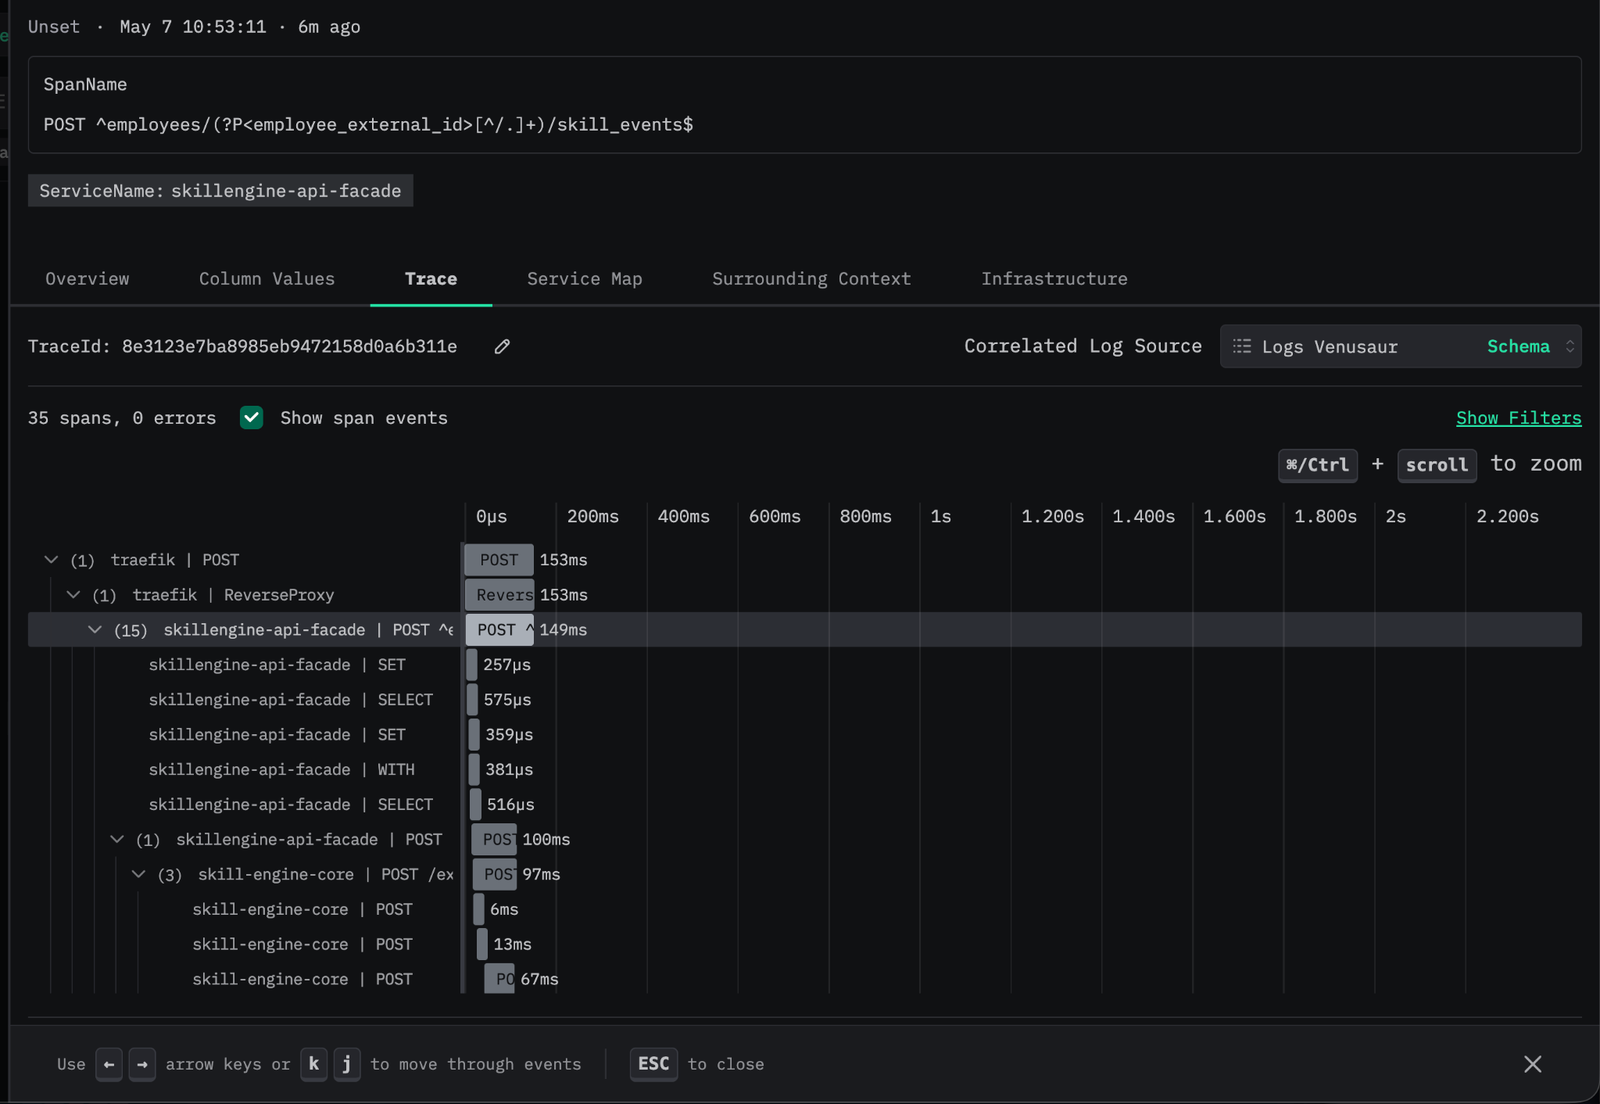Click the TraceId value text
Image resolution: width=1600 pixels, height=1104 pixels.
pos(289,346)
